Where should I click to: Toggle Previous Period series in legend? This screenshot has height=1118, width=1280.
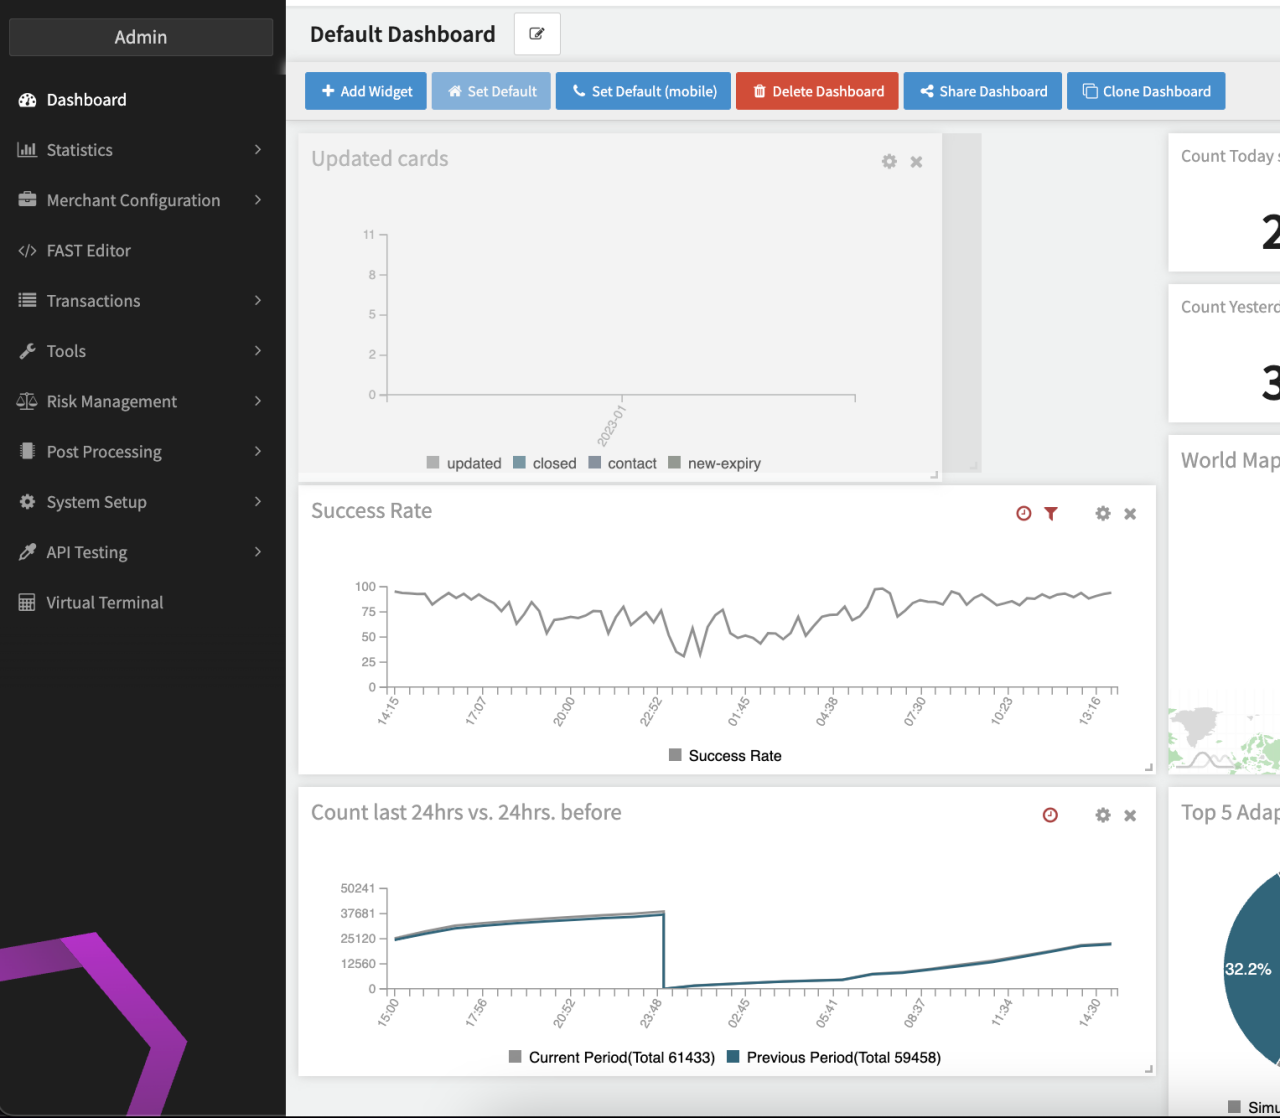point(834,1058)
